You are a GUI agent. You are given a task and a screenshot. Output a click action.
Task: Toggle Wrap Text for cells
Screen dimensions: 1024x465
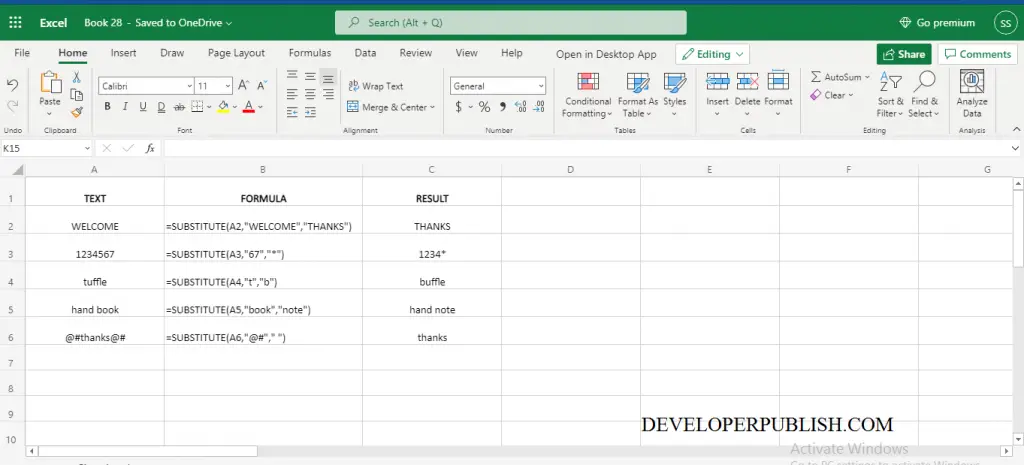pyautogui.click(x=376, y=86)
